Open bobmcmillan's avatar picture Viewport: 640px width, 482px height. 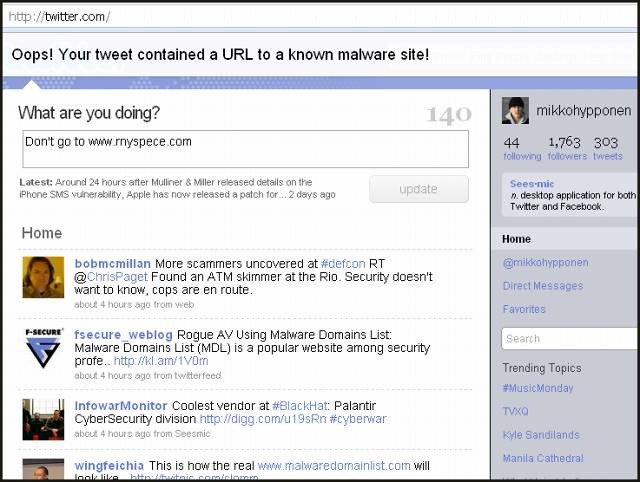click(43, 277)
